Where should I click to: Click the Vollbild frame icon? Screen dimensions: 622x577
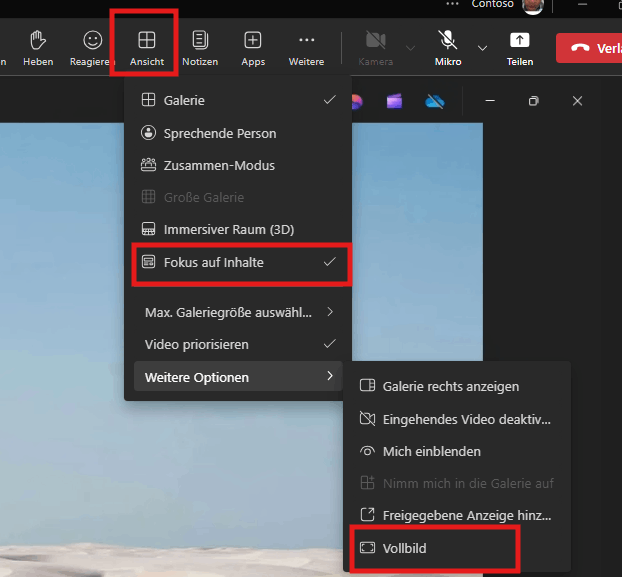(367, 548)
